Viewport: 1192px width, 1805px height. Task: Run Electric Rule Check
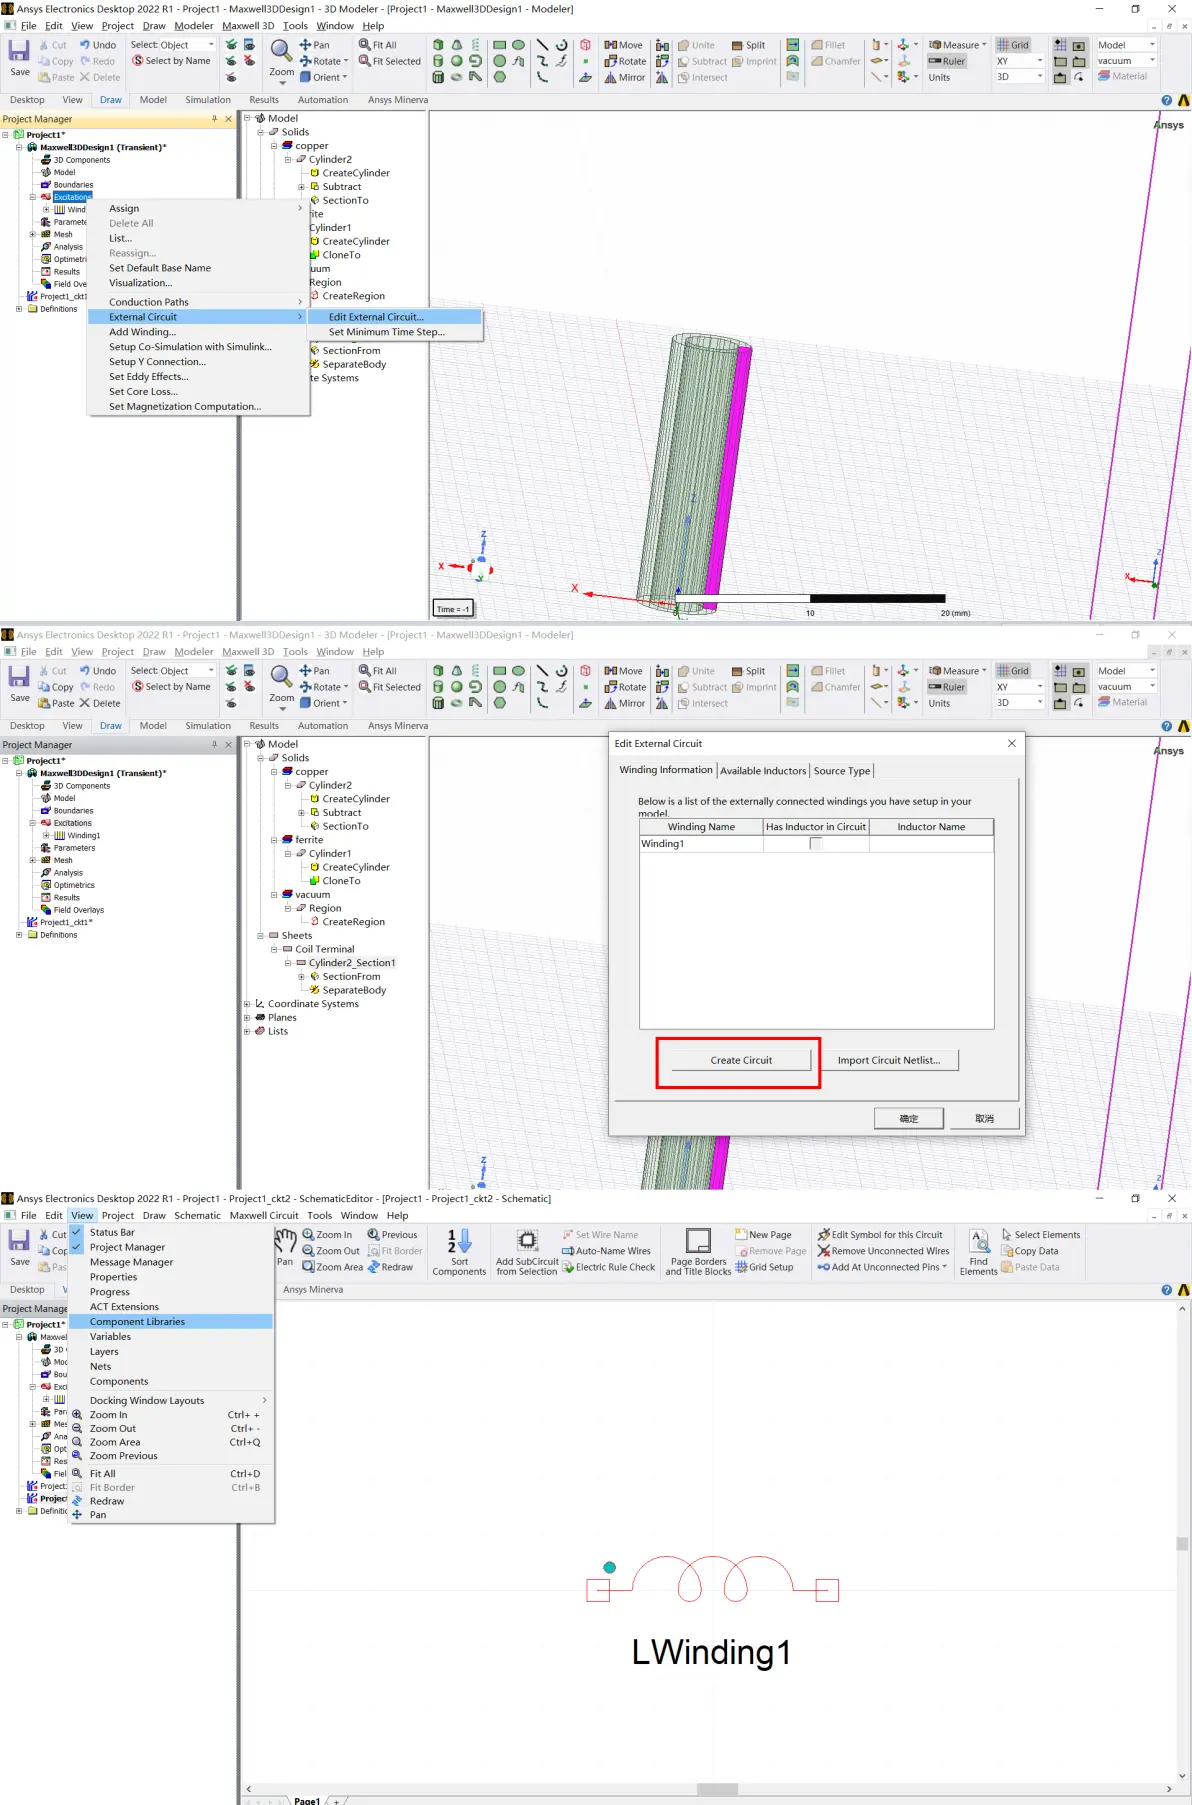click(609, 1267)
